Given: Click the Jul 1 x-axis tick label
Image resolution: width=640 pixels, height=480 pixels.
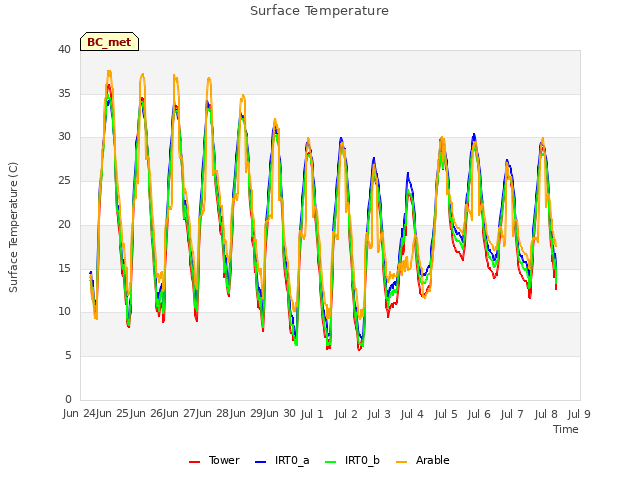Looking at the screenshot, I should click(312, 414).
